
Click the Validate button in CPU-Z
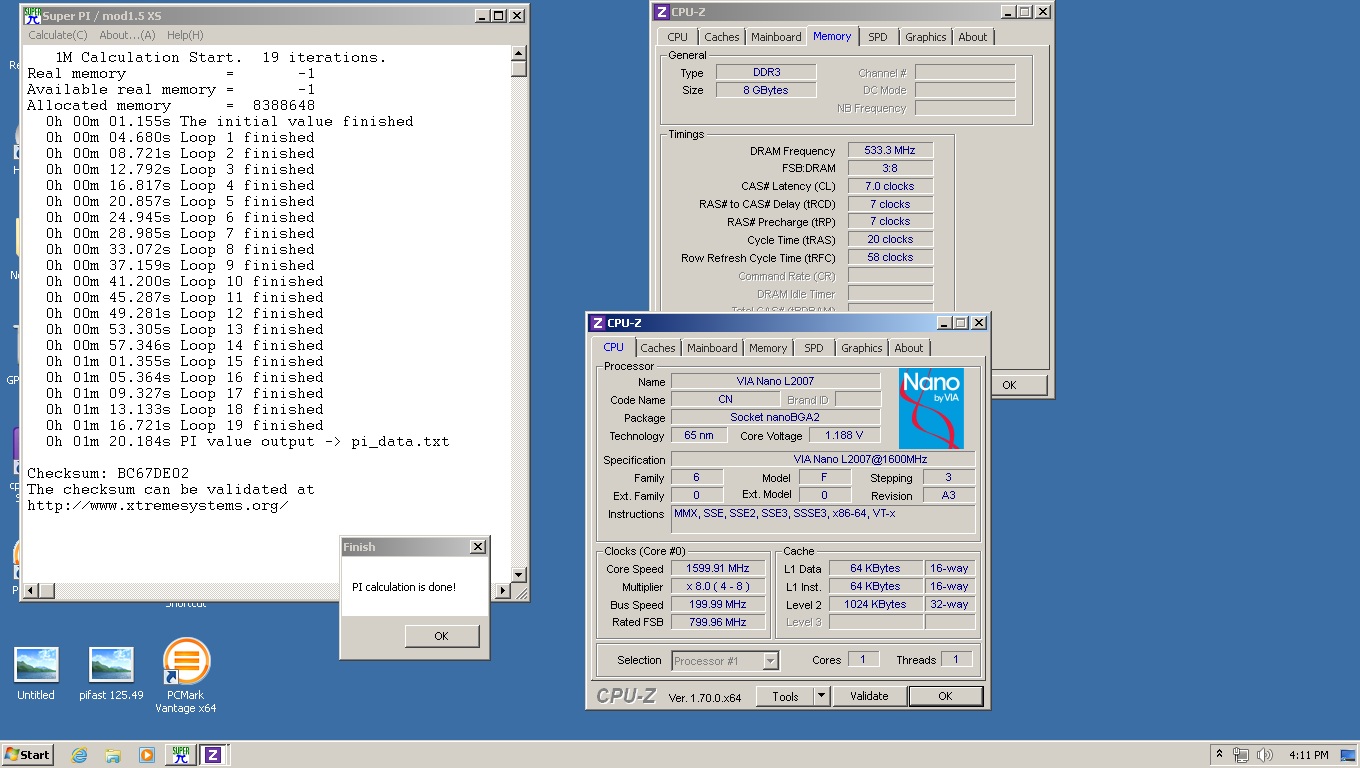pyautogui.click(x=869, y=696)
